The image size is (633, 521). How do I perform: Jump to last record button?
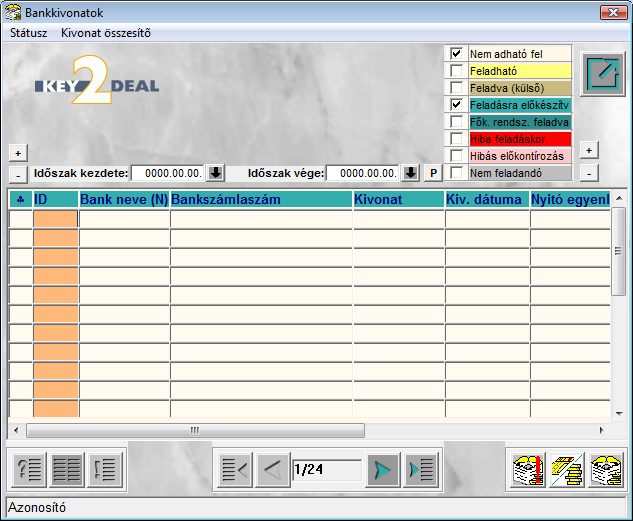[421, 470]
